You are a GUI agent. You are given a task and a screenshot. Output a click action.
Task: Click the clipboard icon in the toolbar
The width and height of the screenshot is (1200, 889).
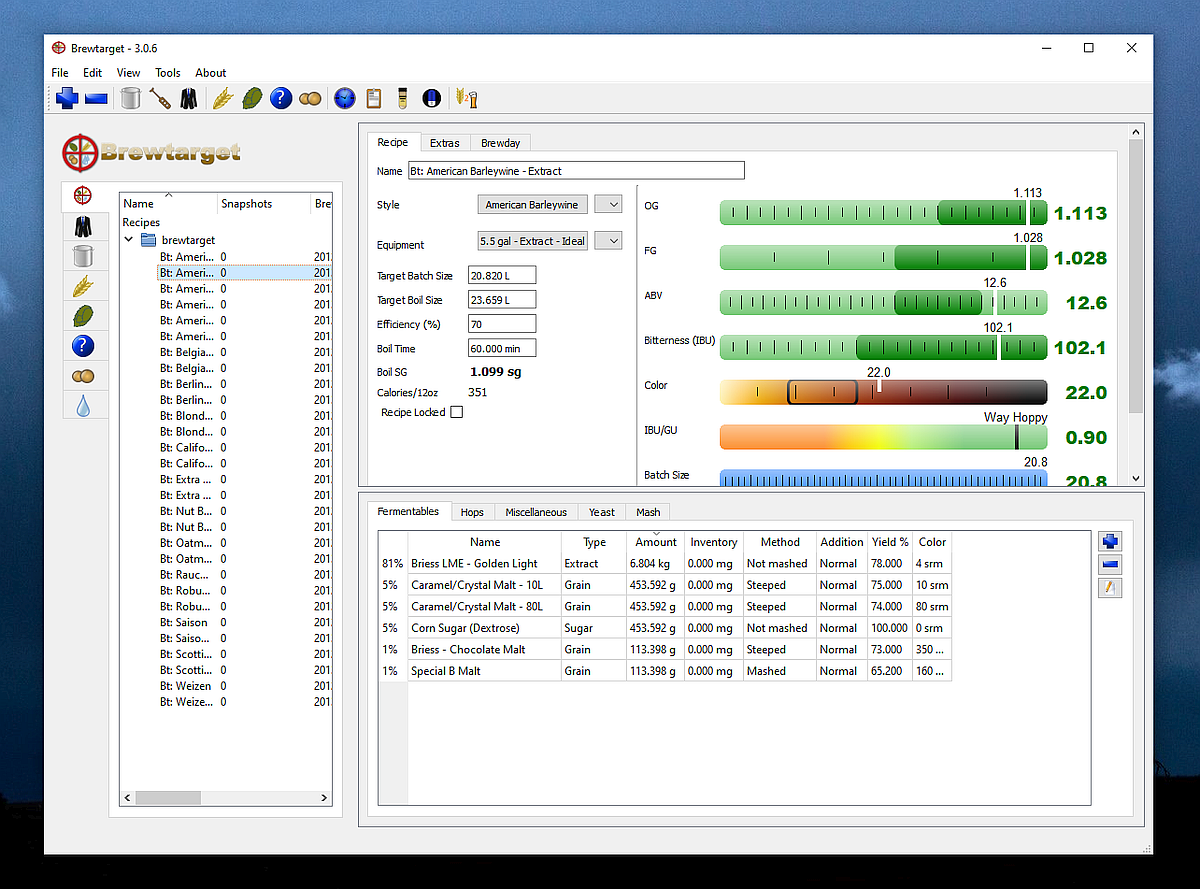(374, 98)
